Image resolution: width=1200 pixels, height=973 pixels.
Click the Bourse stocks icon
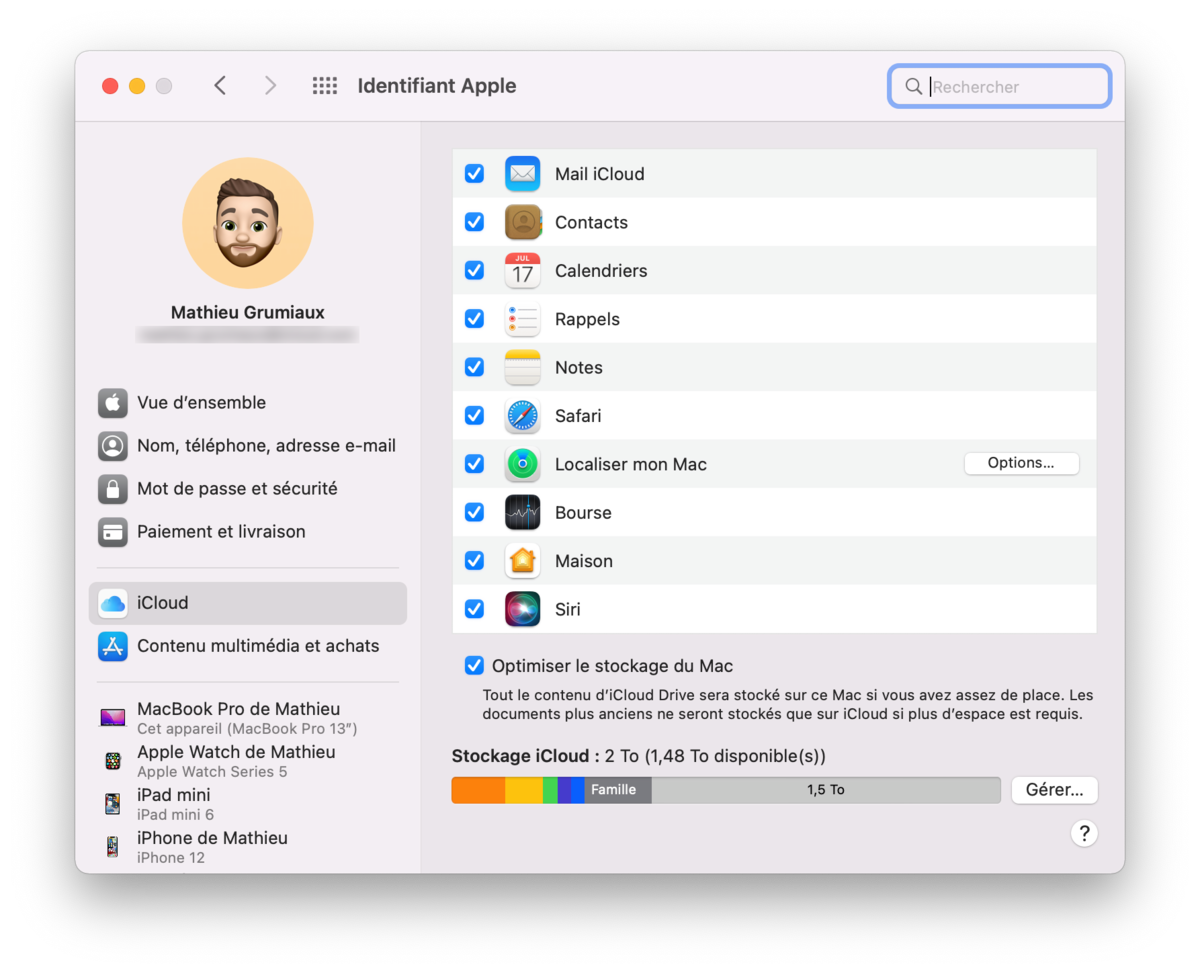[x=522, y=513]
